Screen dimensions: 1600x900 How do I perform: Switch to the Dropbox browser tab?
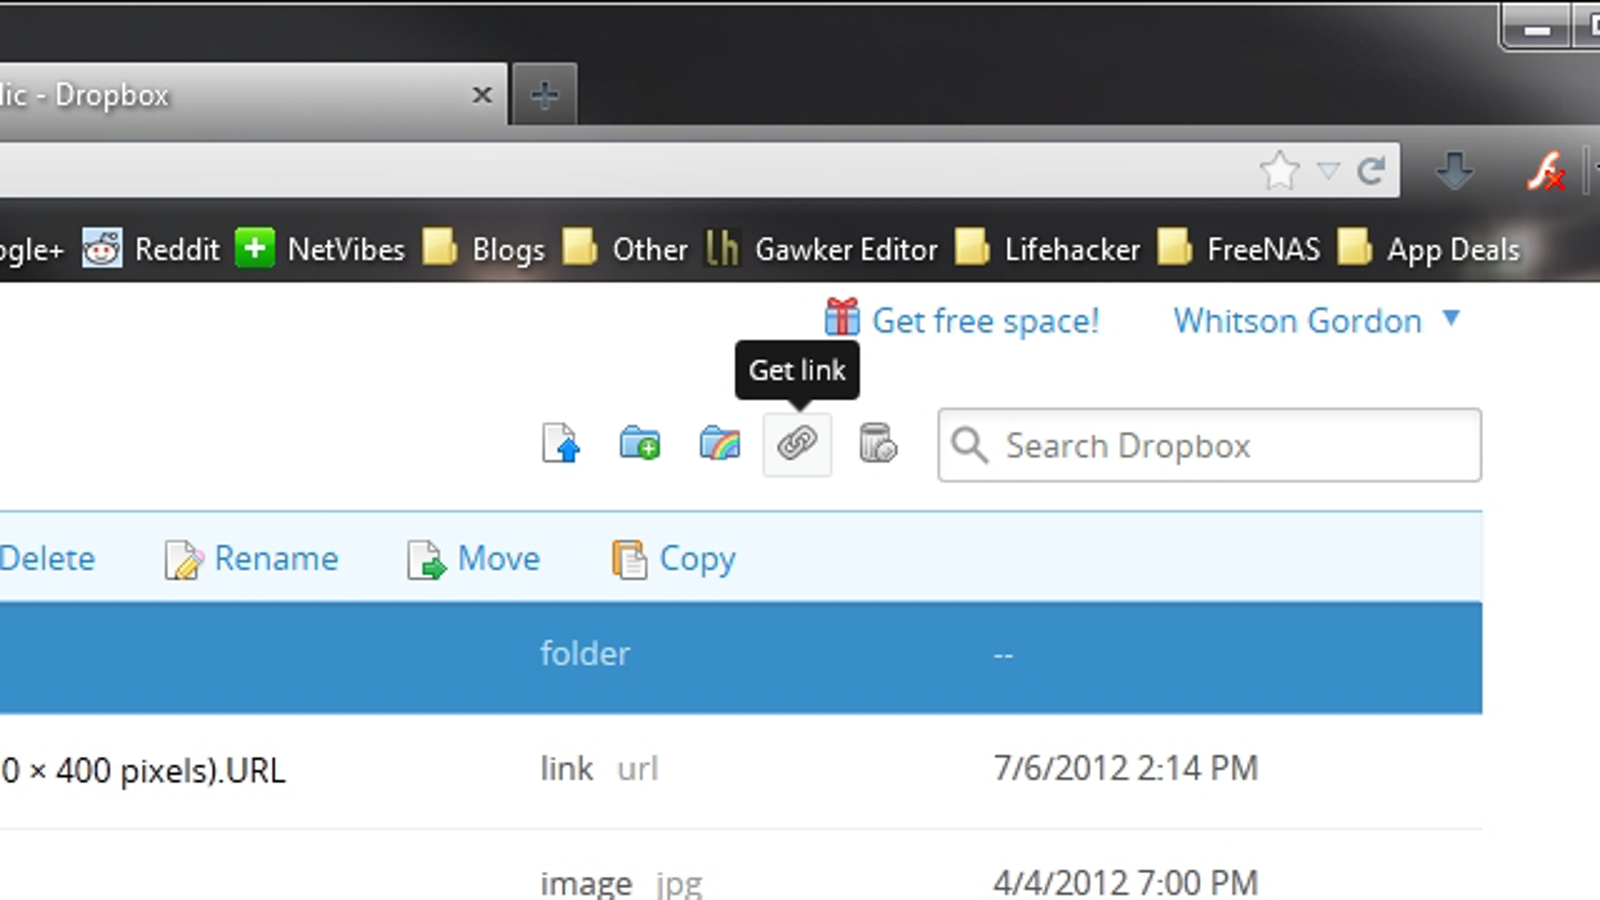[x=253, y=96]
